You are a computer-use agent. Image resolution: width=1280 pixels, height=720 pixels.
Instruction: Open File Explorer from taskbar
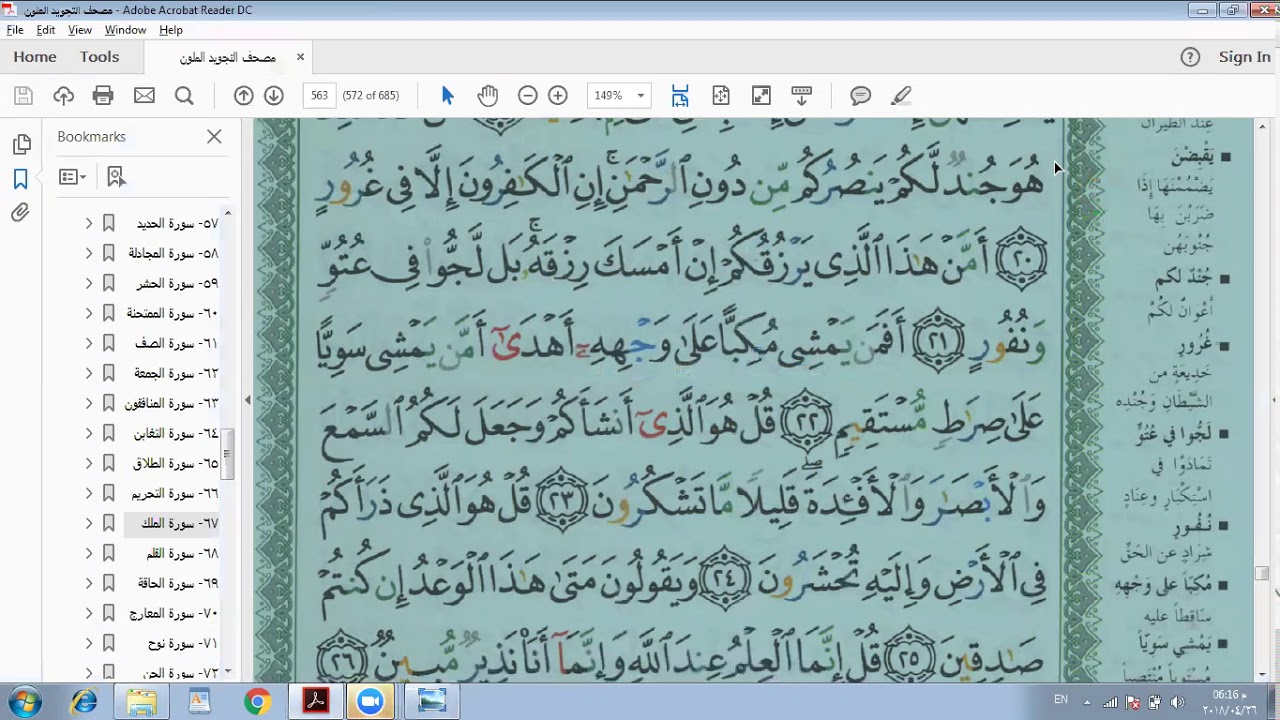[x=141, y=702]
